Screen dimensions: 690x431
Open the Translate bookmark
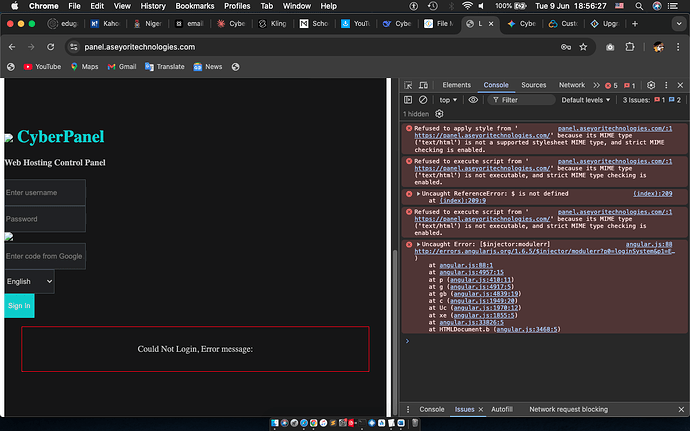pyautogui.click(x=165, y=67)
